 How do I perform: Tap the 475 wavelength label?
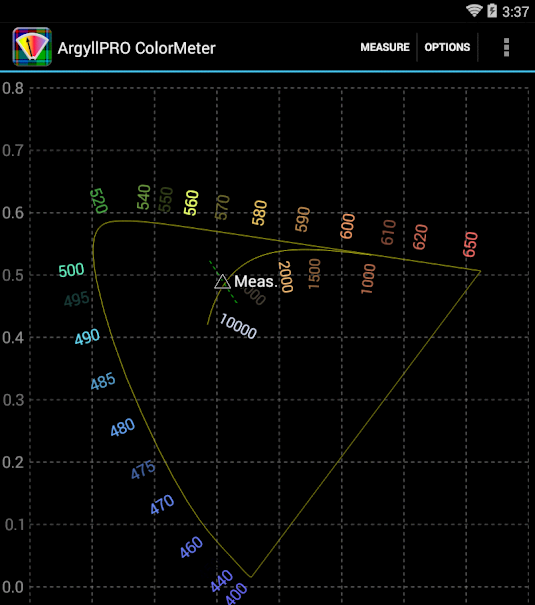(x=143, y=470)
